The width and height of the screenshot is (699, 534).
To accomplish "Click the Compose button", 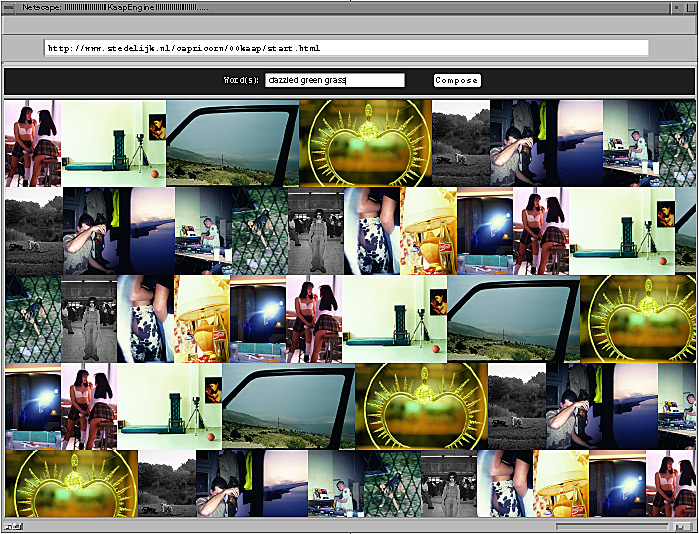I will pyautogui.click(x=457, y=80).
